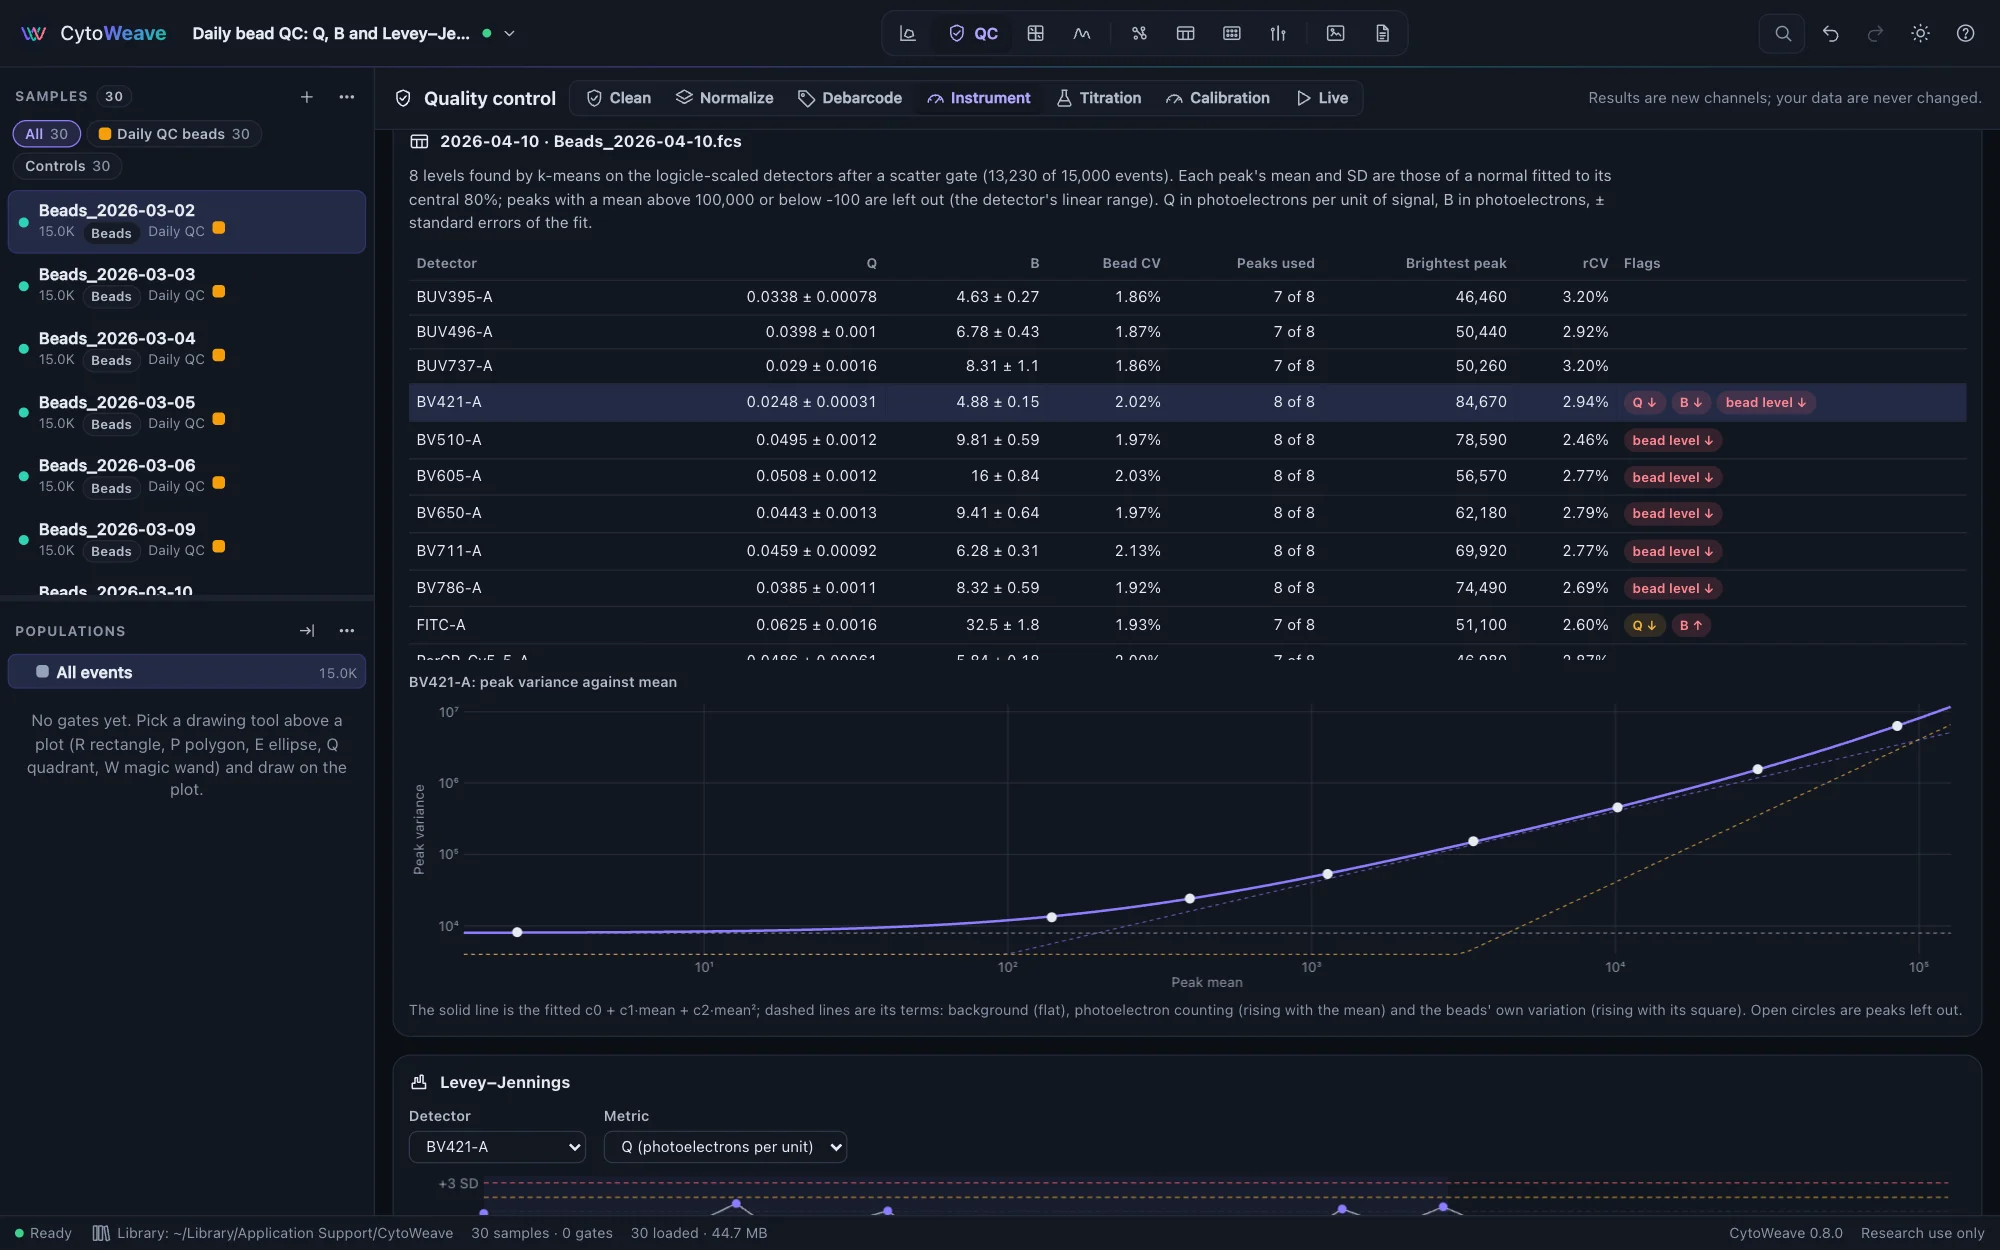Open the Metric dropdown for Q photoelectrons
The width and height of the screenshot is (2000, 1250).
pyautogui.click(x=725, y=1146)
